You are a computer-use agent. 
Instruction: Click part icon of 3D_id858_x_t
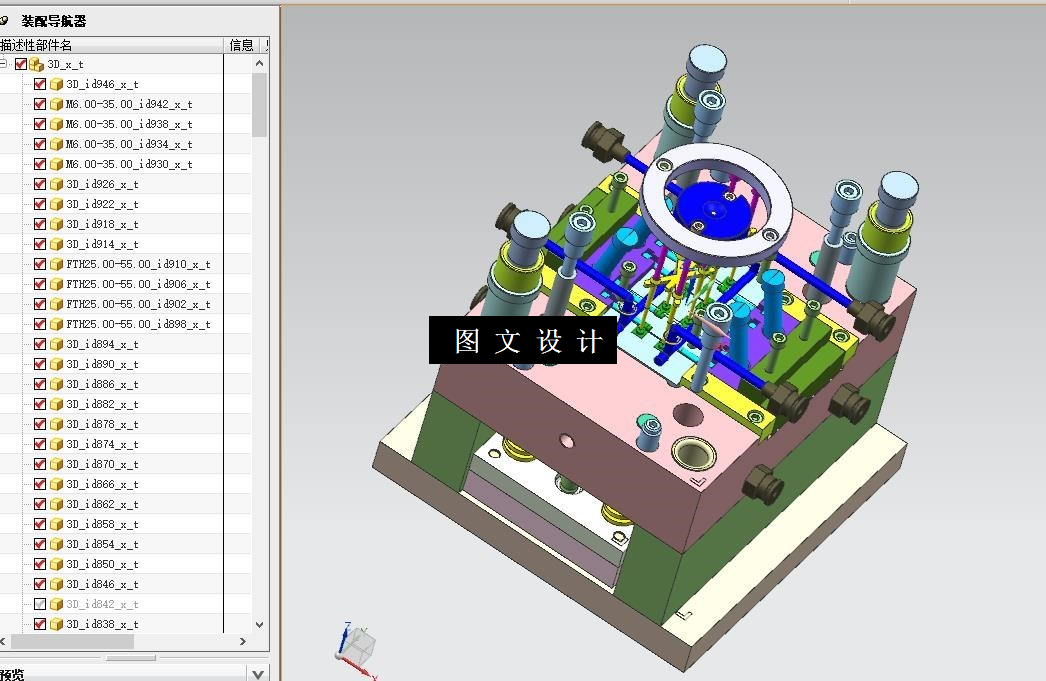click(x=56, y=524)
